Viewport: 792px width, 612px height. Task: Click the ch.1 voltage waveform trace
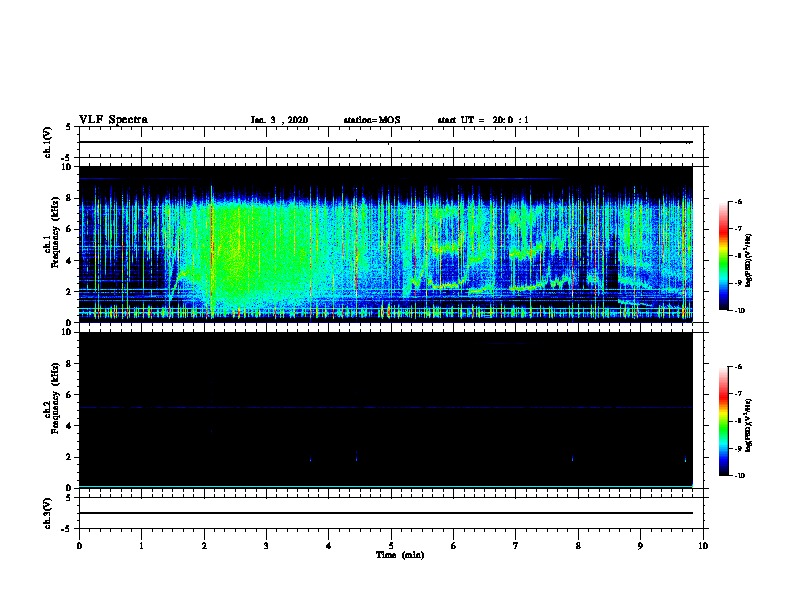point(386,142)
